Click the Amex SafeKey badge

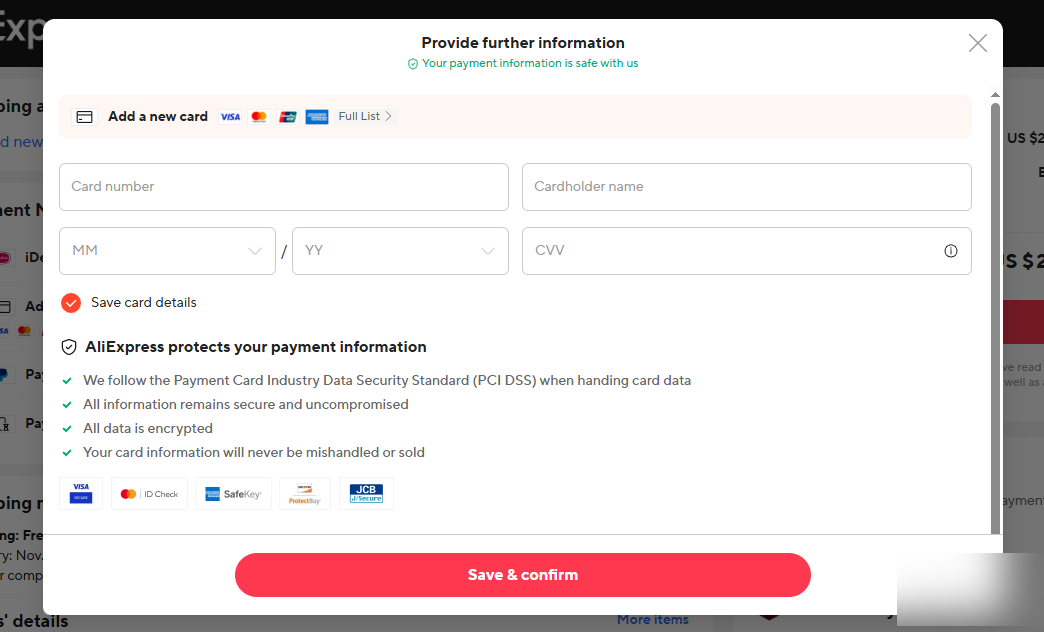tap(233, 494)
